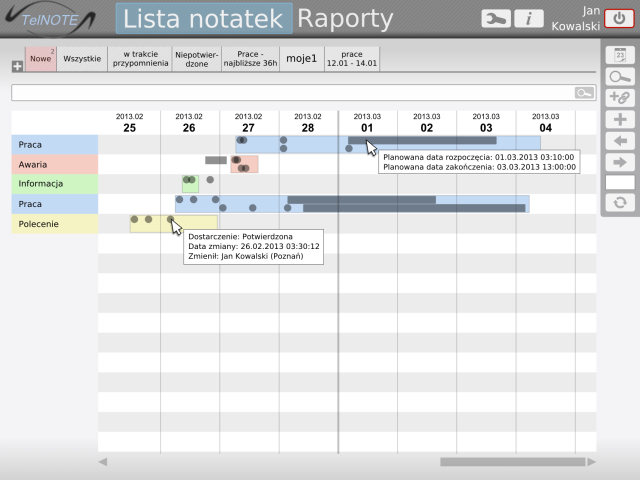The width and height of the screenshot is (640, 480).
Task: Open the calendar date picker icon
Action: pos(620,55)
